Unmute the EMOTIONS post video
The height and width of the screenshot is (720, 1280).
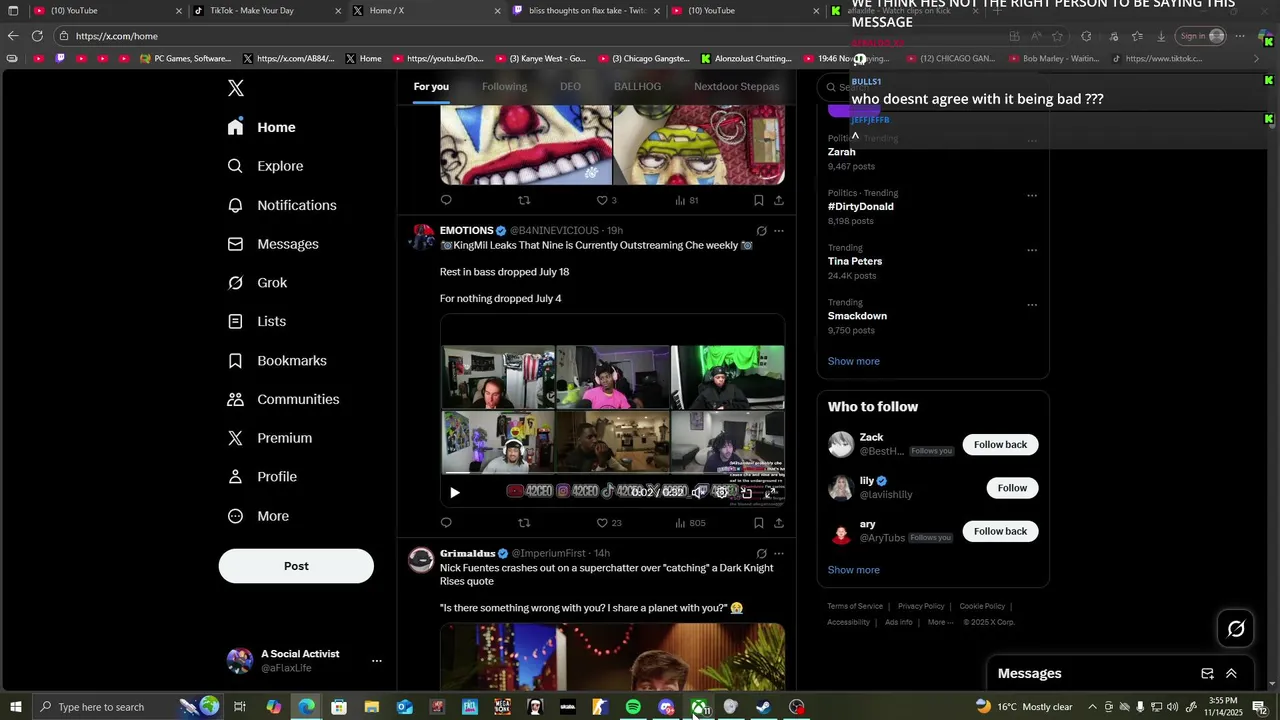pyautogui.click(x=698, y=492)
